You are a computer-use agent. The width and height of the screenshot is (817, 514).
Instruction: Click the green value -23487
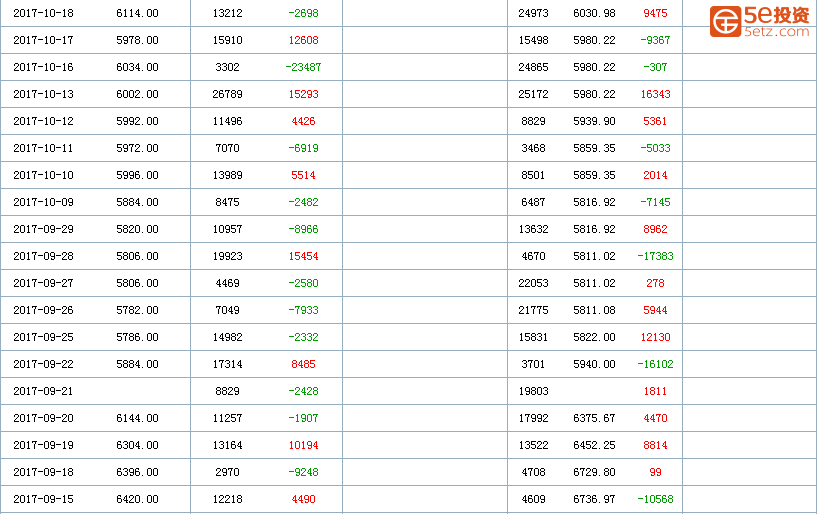[x=303, y=67]
